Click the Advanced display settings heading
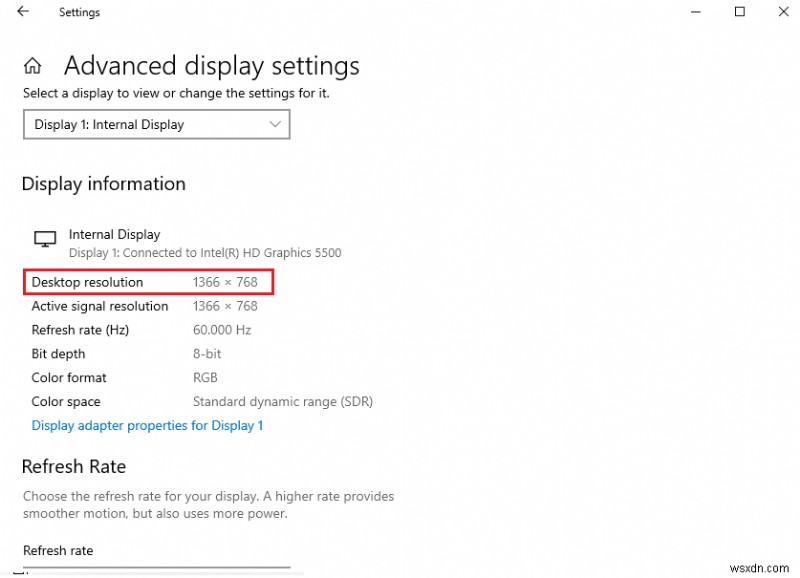 click(x=211, y=66)
